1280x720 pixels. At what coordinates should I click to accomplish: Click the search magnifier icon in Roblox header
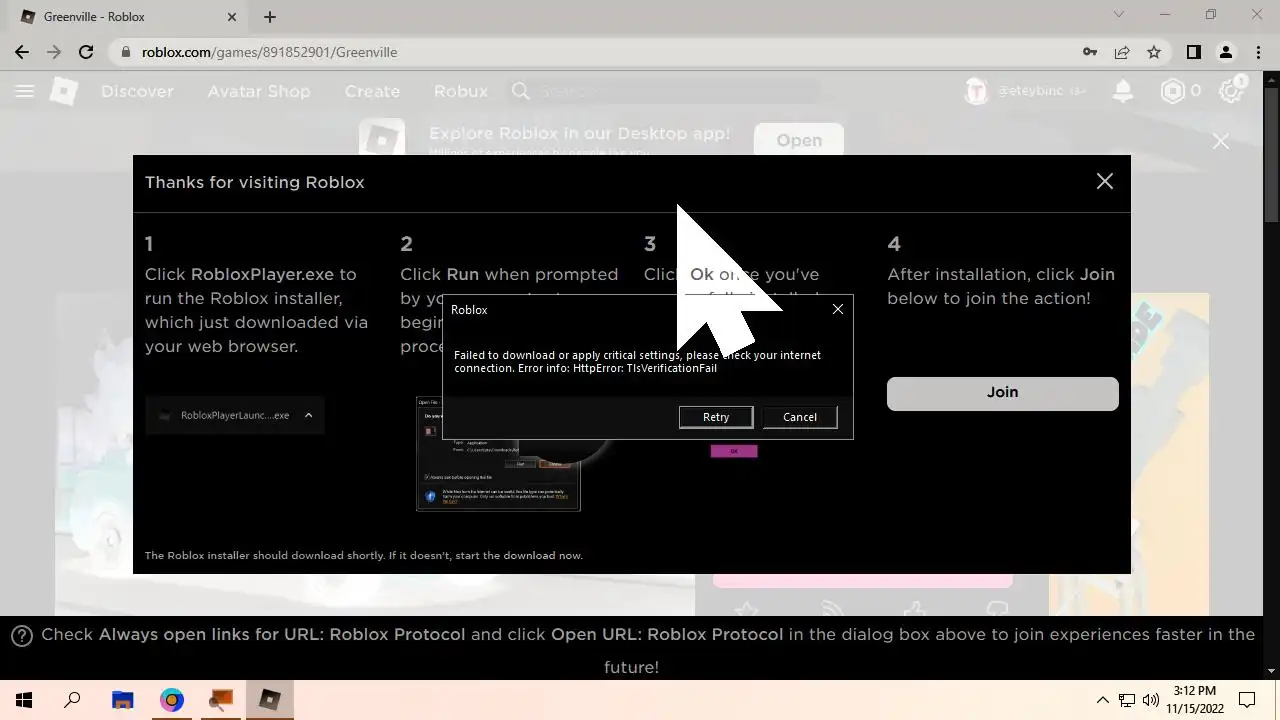pos(520,91)
